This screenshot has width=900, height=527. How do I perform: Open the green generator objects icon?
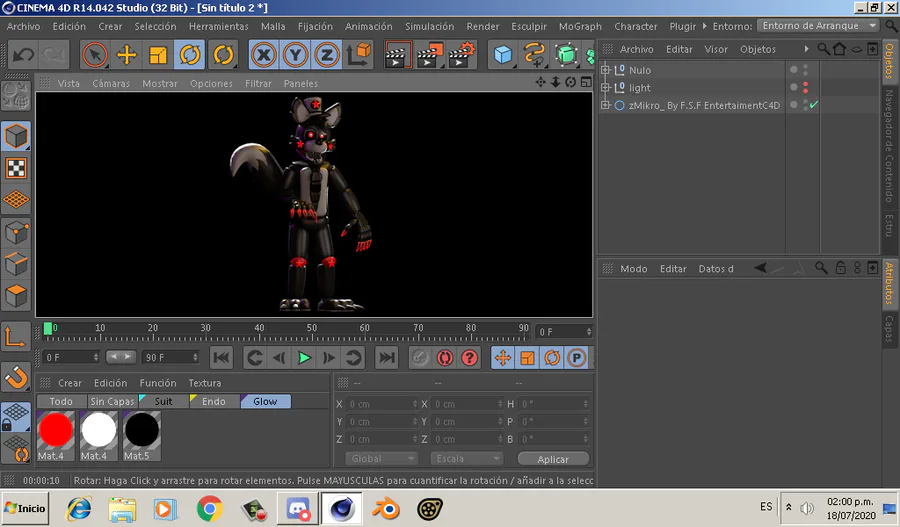click(x=566, y=55)
